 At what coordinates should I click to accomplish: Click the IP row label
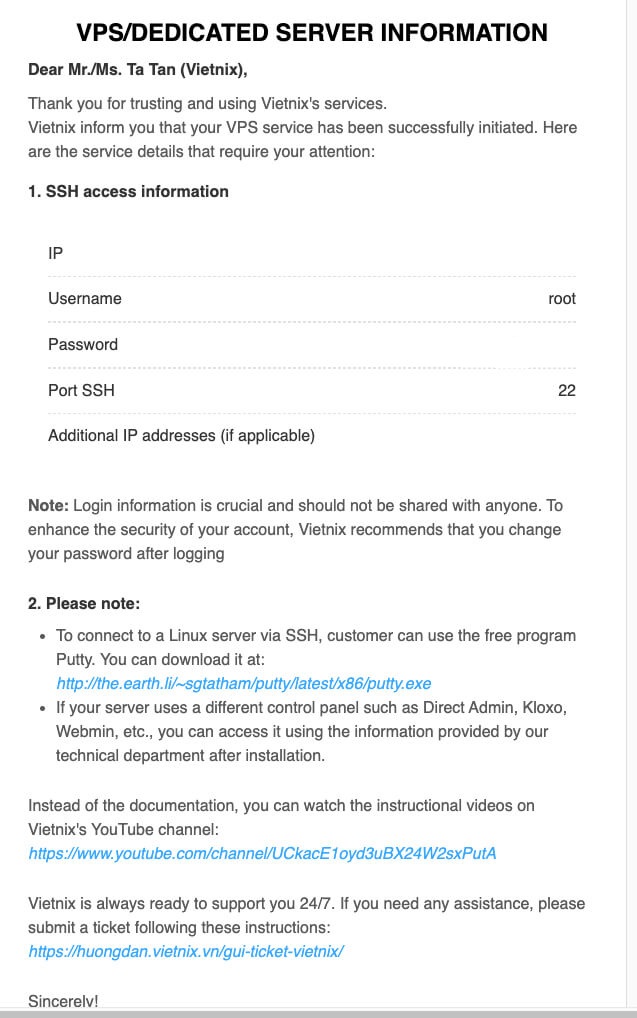point(56,253)
